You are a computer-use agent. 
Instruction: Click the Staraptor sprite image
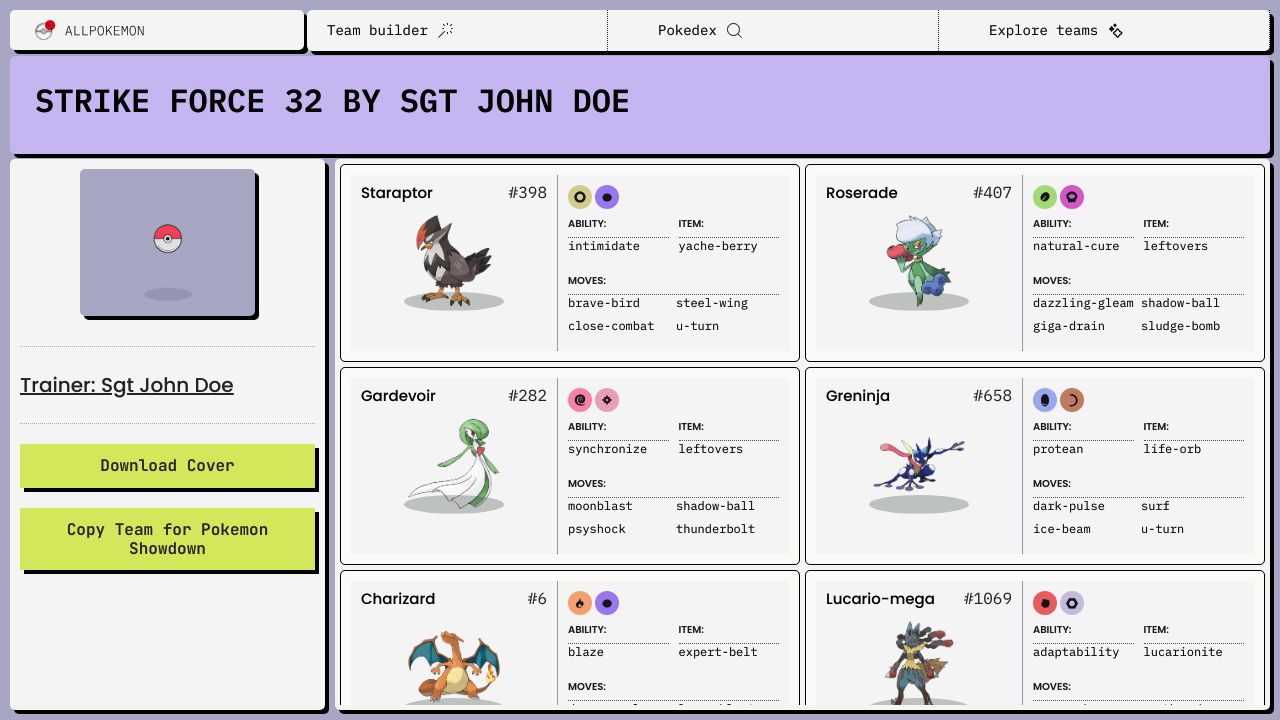click(454, 260)
